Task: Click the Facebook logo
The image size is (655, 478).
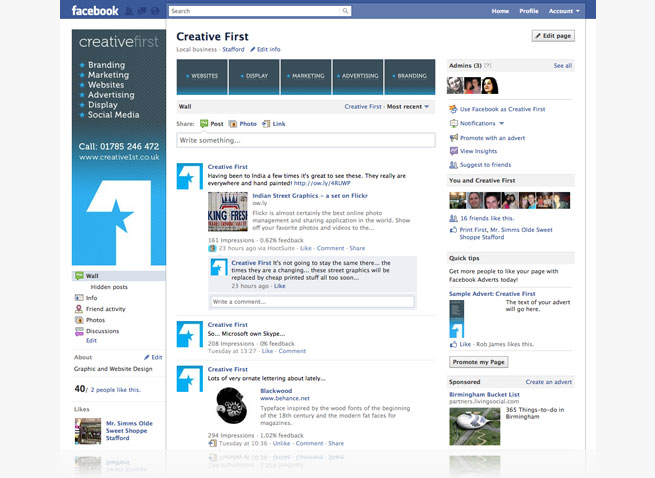Action: 95,10
